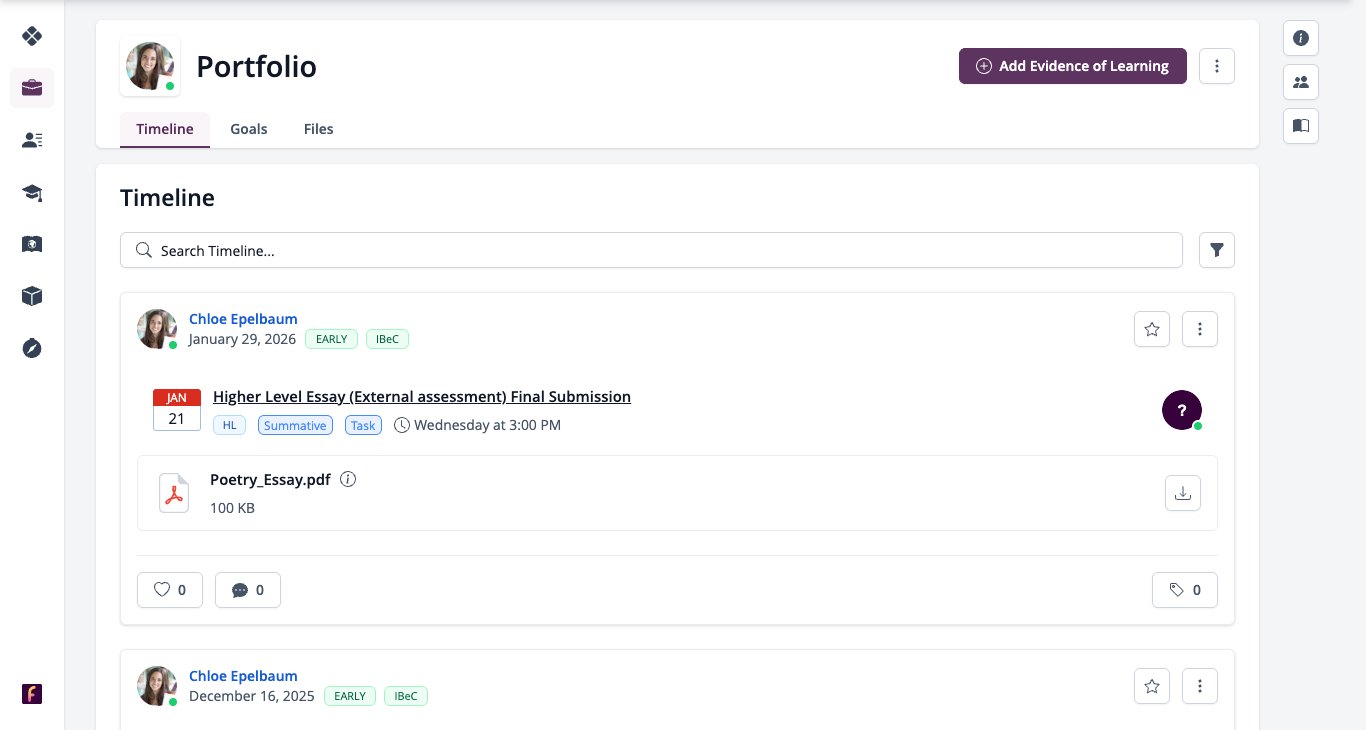Open the portfolio header three-dot menu
This screenshot has height=730, width=1366.
tap(1217, 66)
